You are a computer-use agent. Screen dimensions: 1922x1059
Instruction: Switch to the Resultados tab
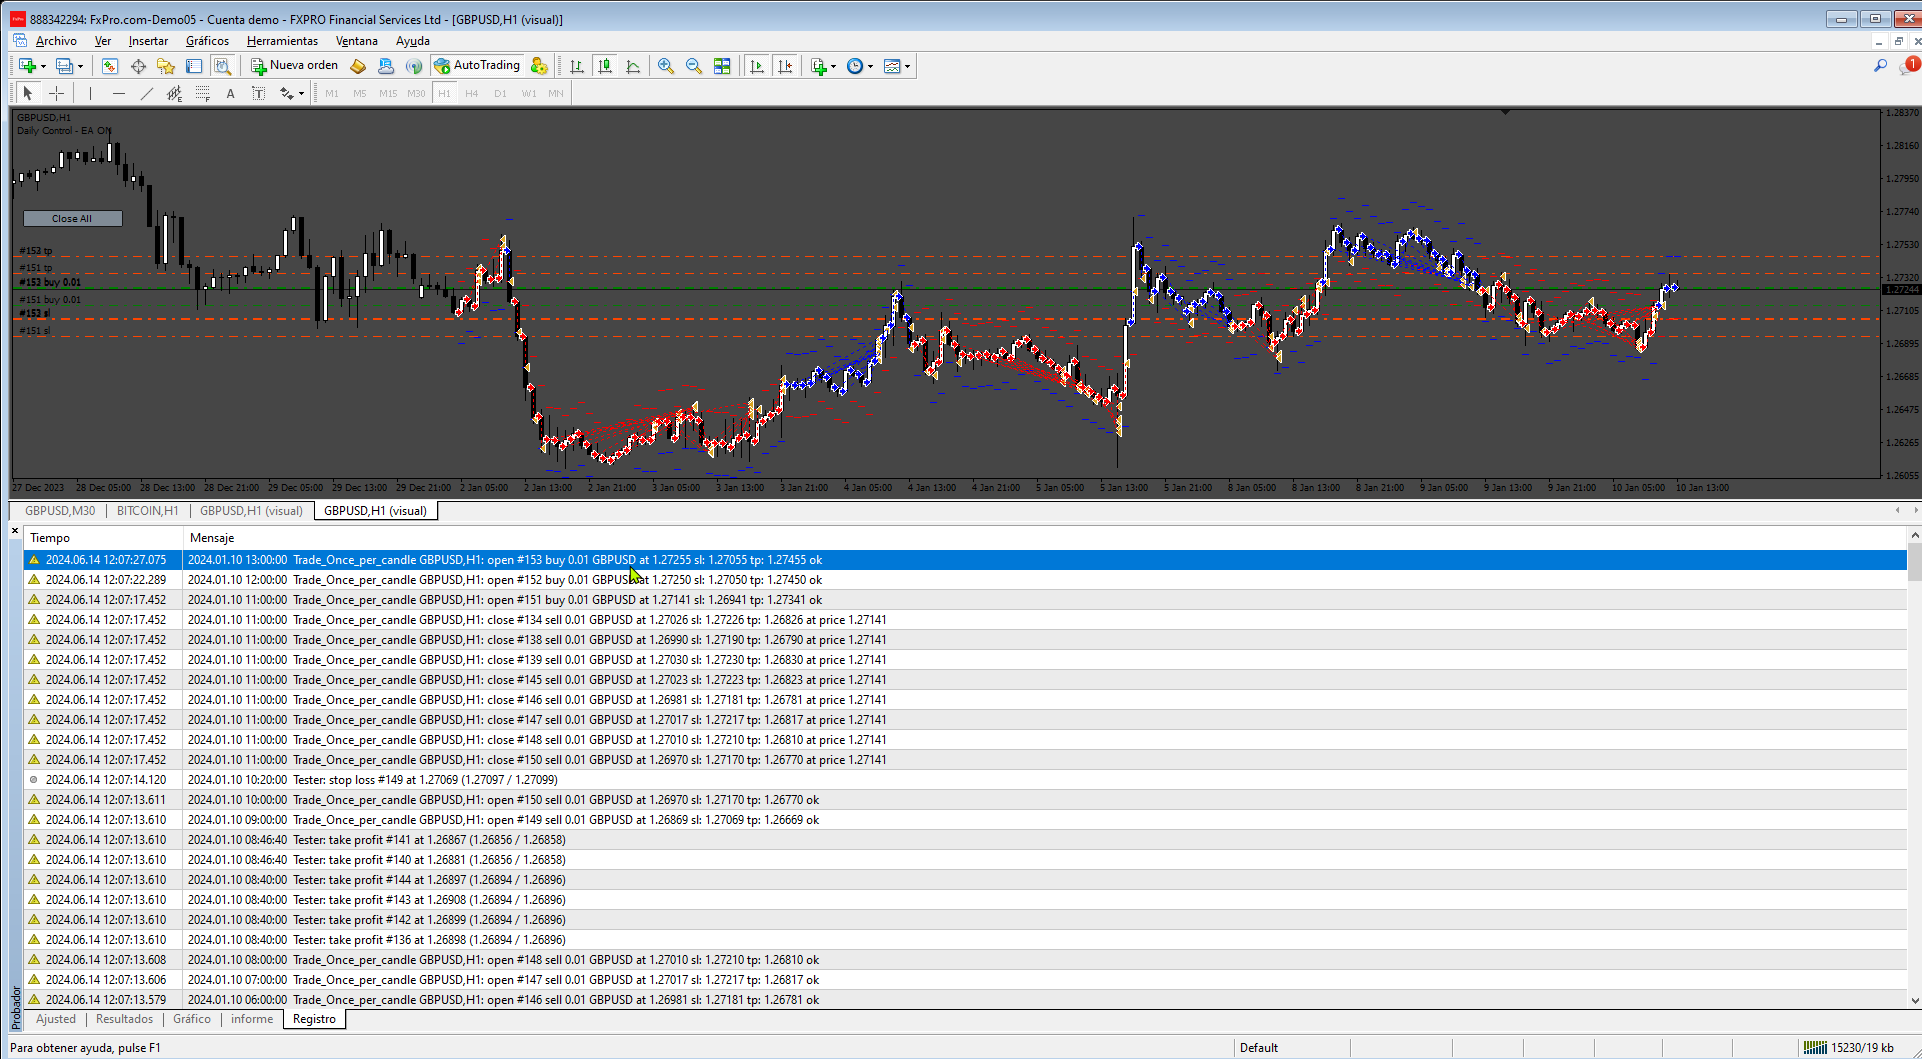124,1019
